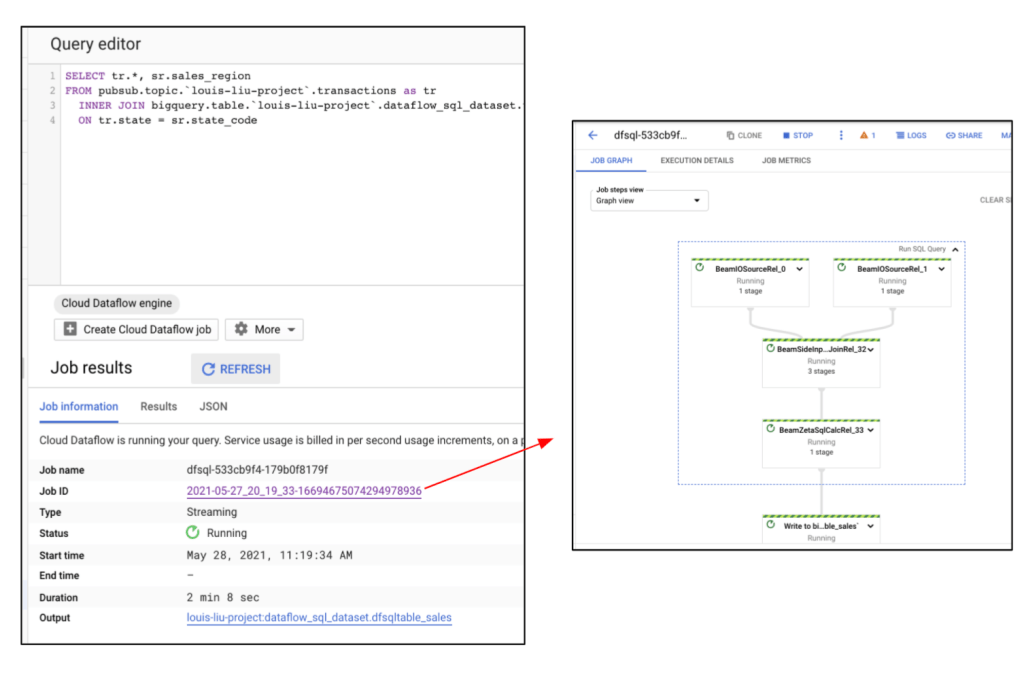Clone the Dataflow job

(x=744, y=135)
